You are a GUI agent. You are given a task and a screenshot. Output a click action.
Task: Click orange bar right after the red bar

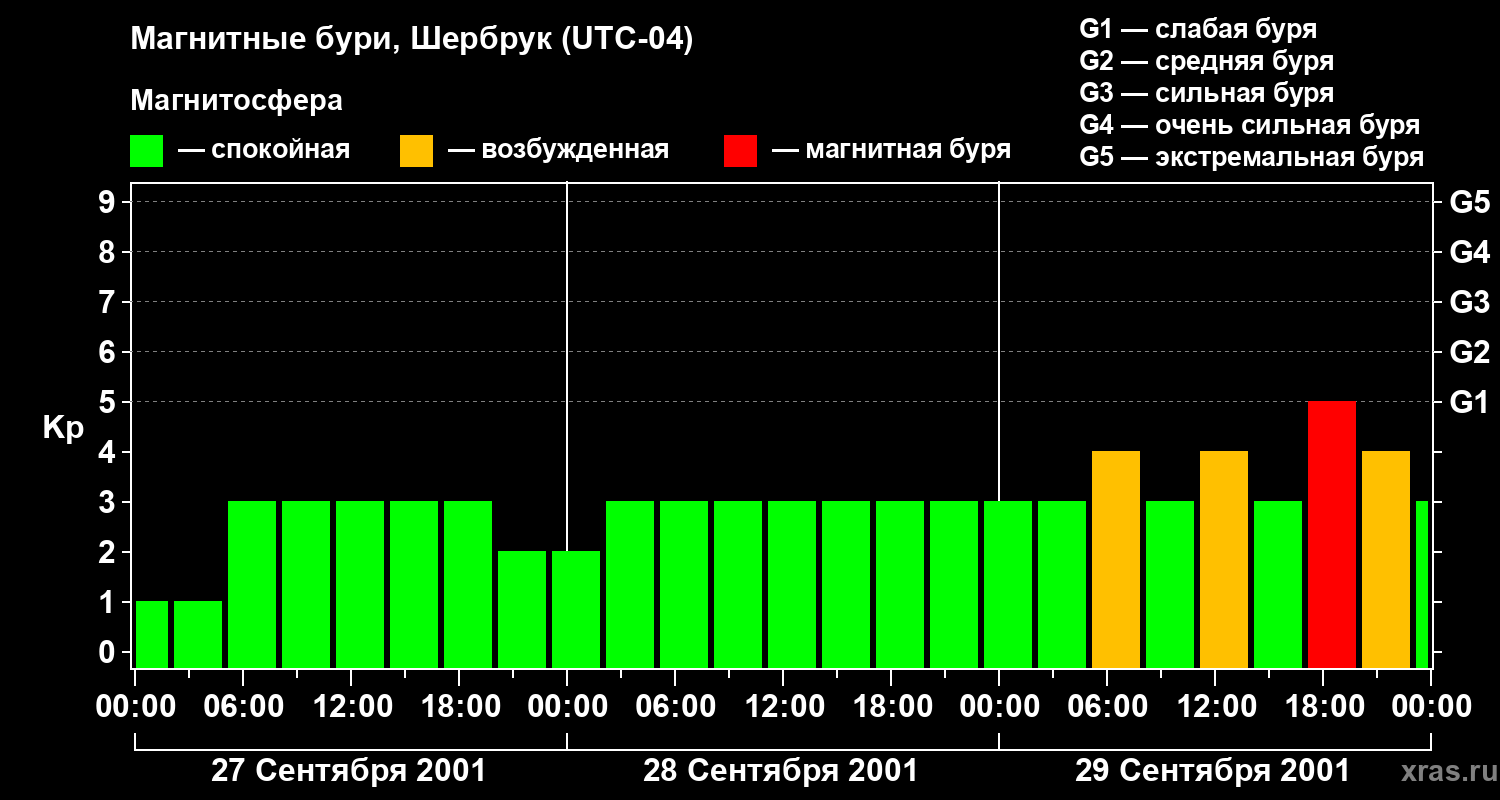pyautogui.click(x=1386, y=560)
